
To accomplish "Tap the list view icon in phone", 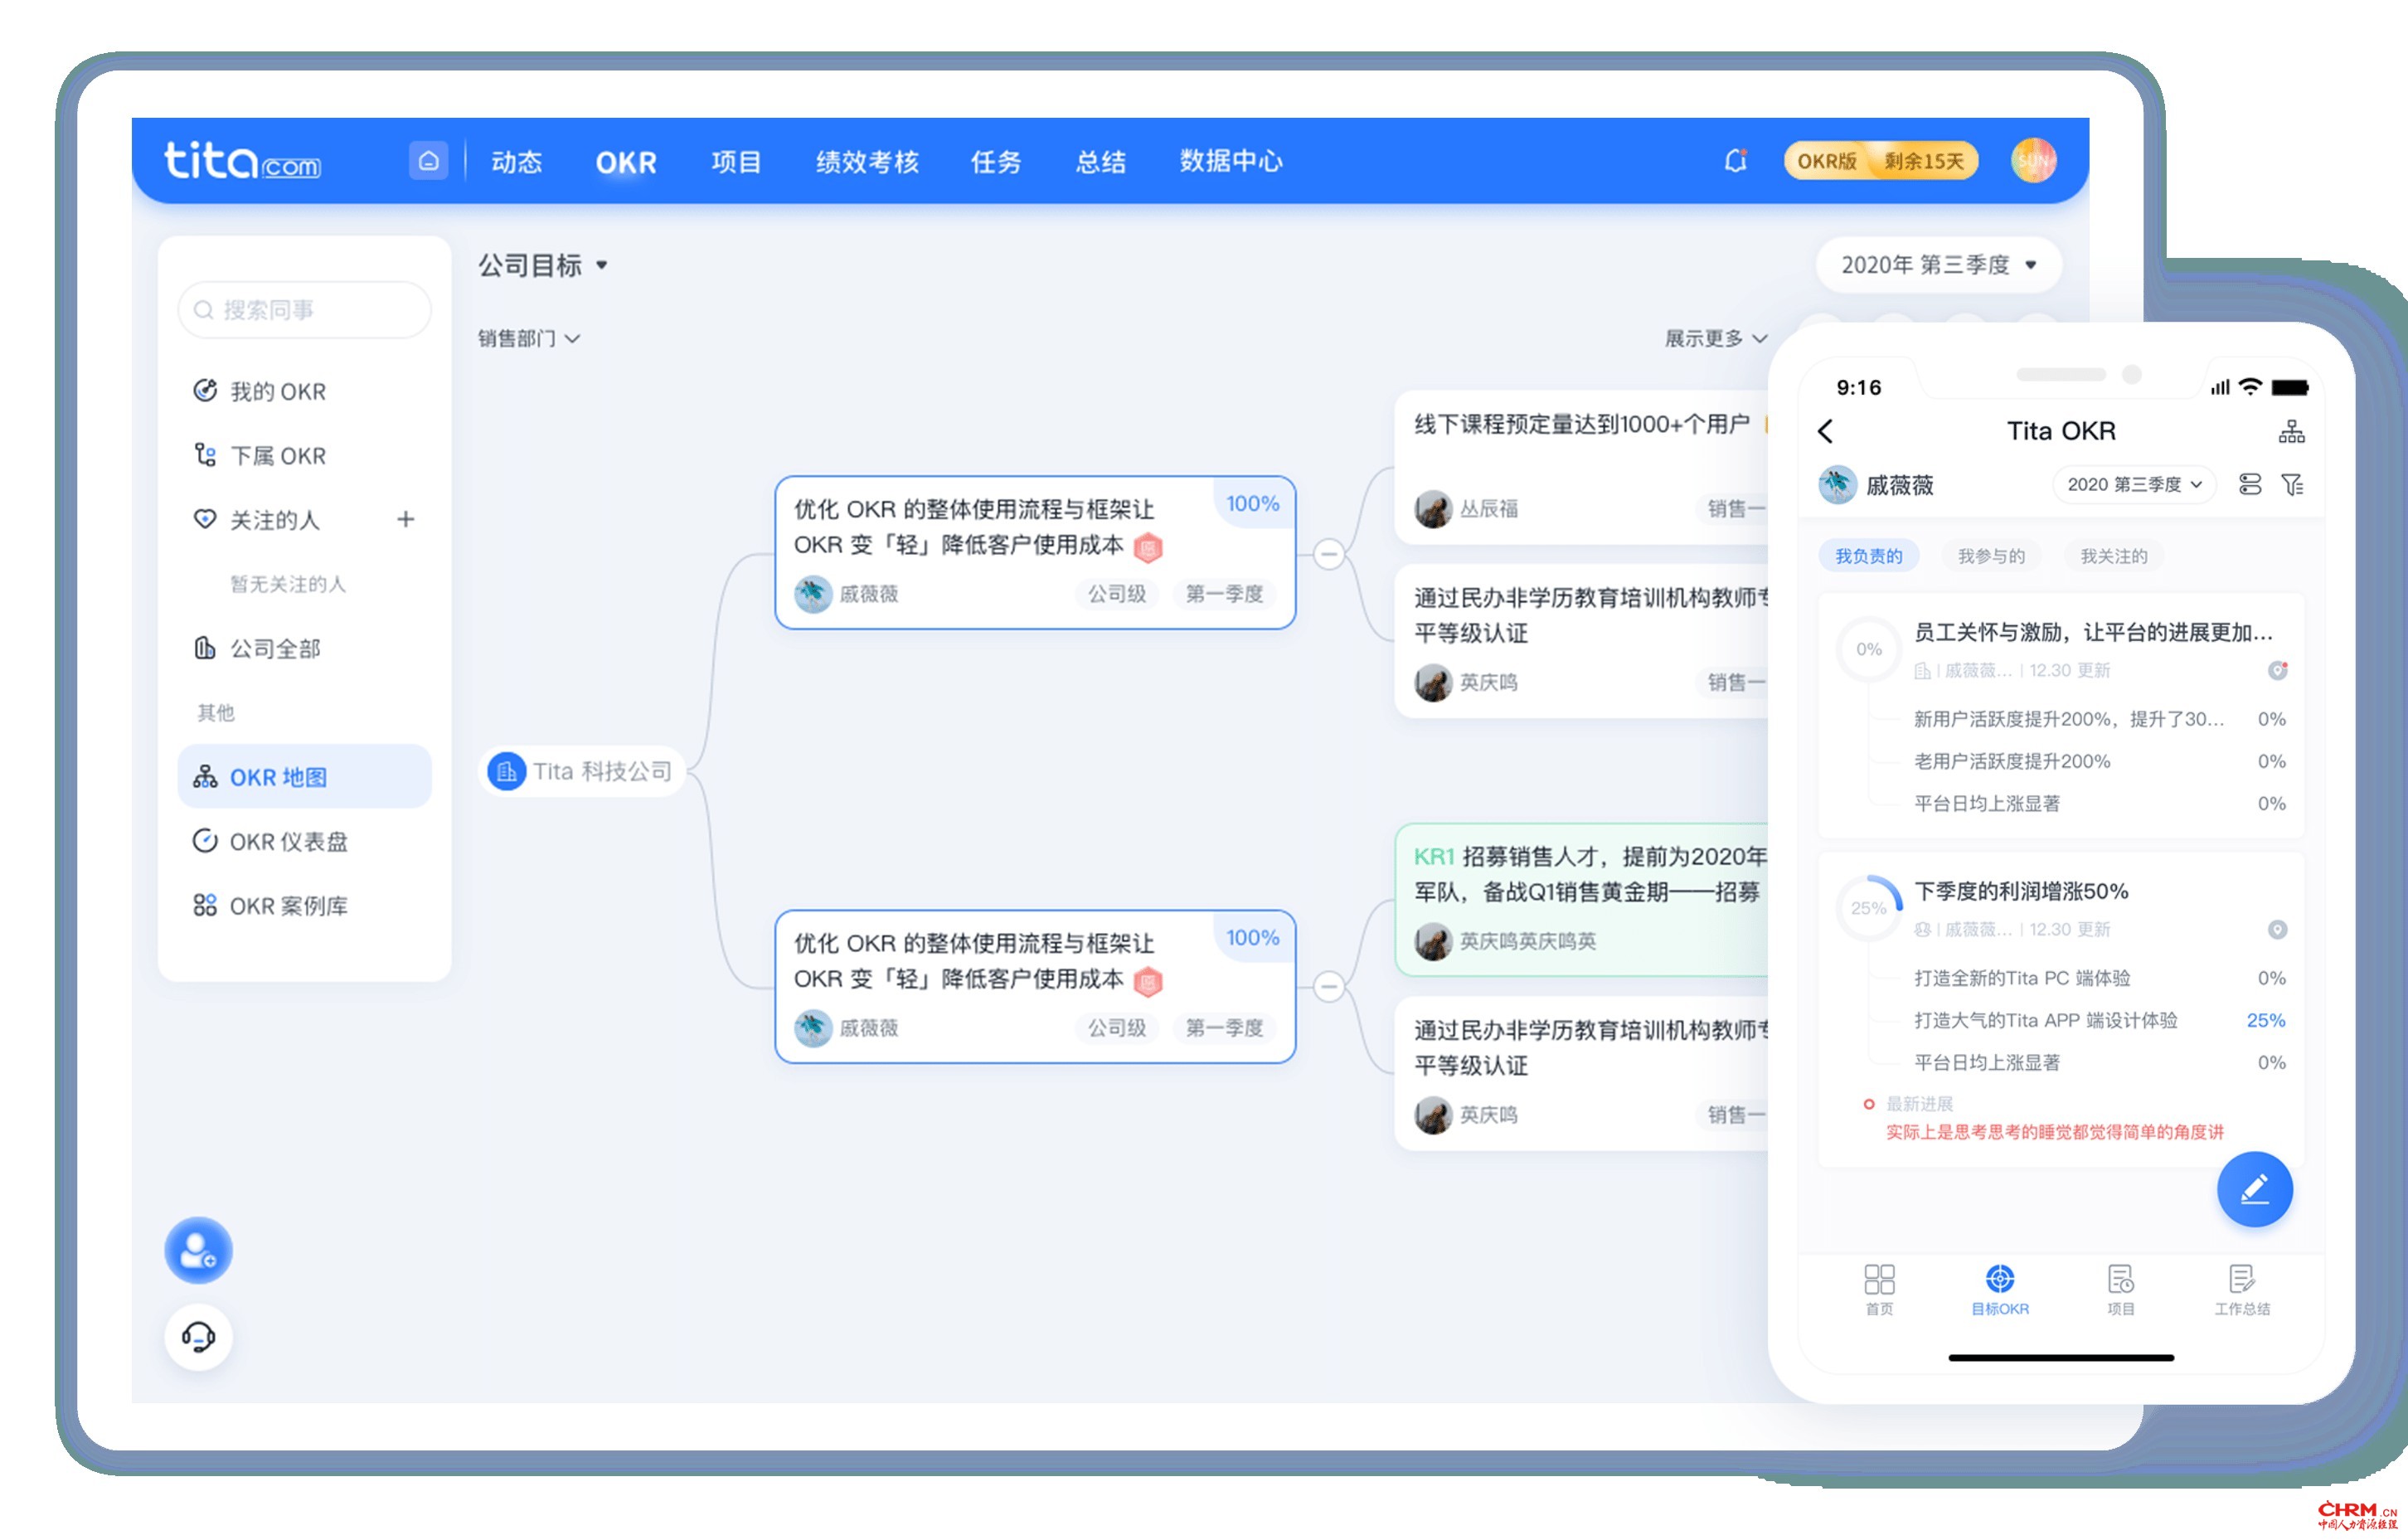I will point(2250,485).
